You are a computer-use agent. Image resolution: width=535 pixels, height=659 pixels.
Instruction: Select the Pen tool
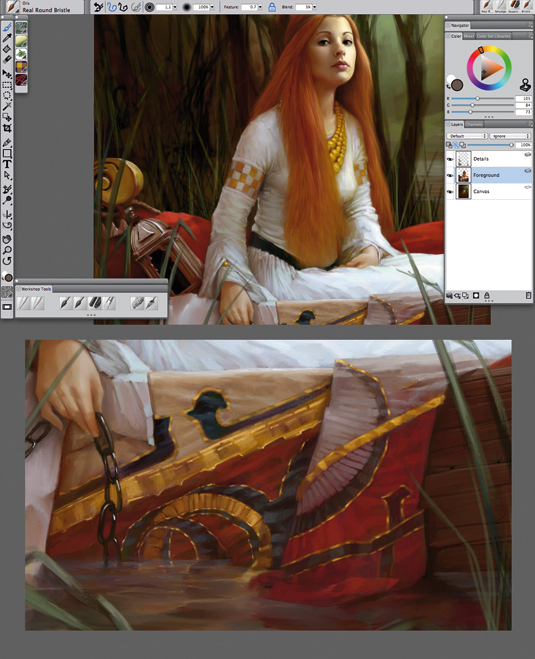[7, 143]
